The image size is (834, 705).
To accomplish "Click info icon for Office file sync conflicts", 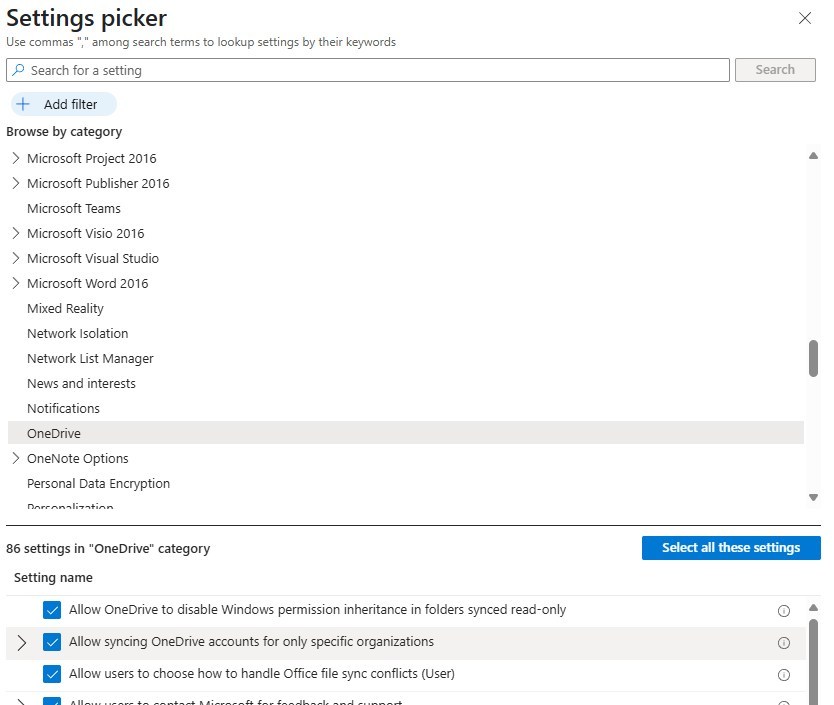I will pos(784,674).
